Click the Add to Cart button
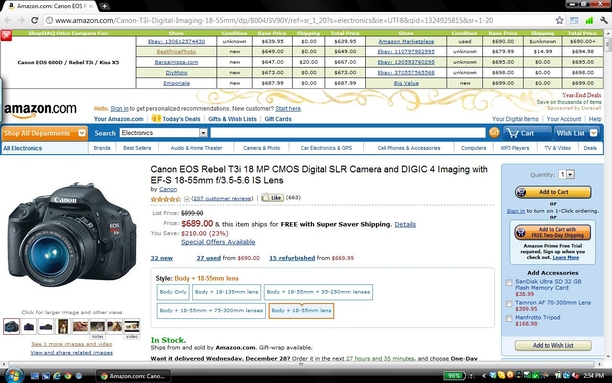The height and width of the screenshot is (383, 612). [x=553, y=192]
